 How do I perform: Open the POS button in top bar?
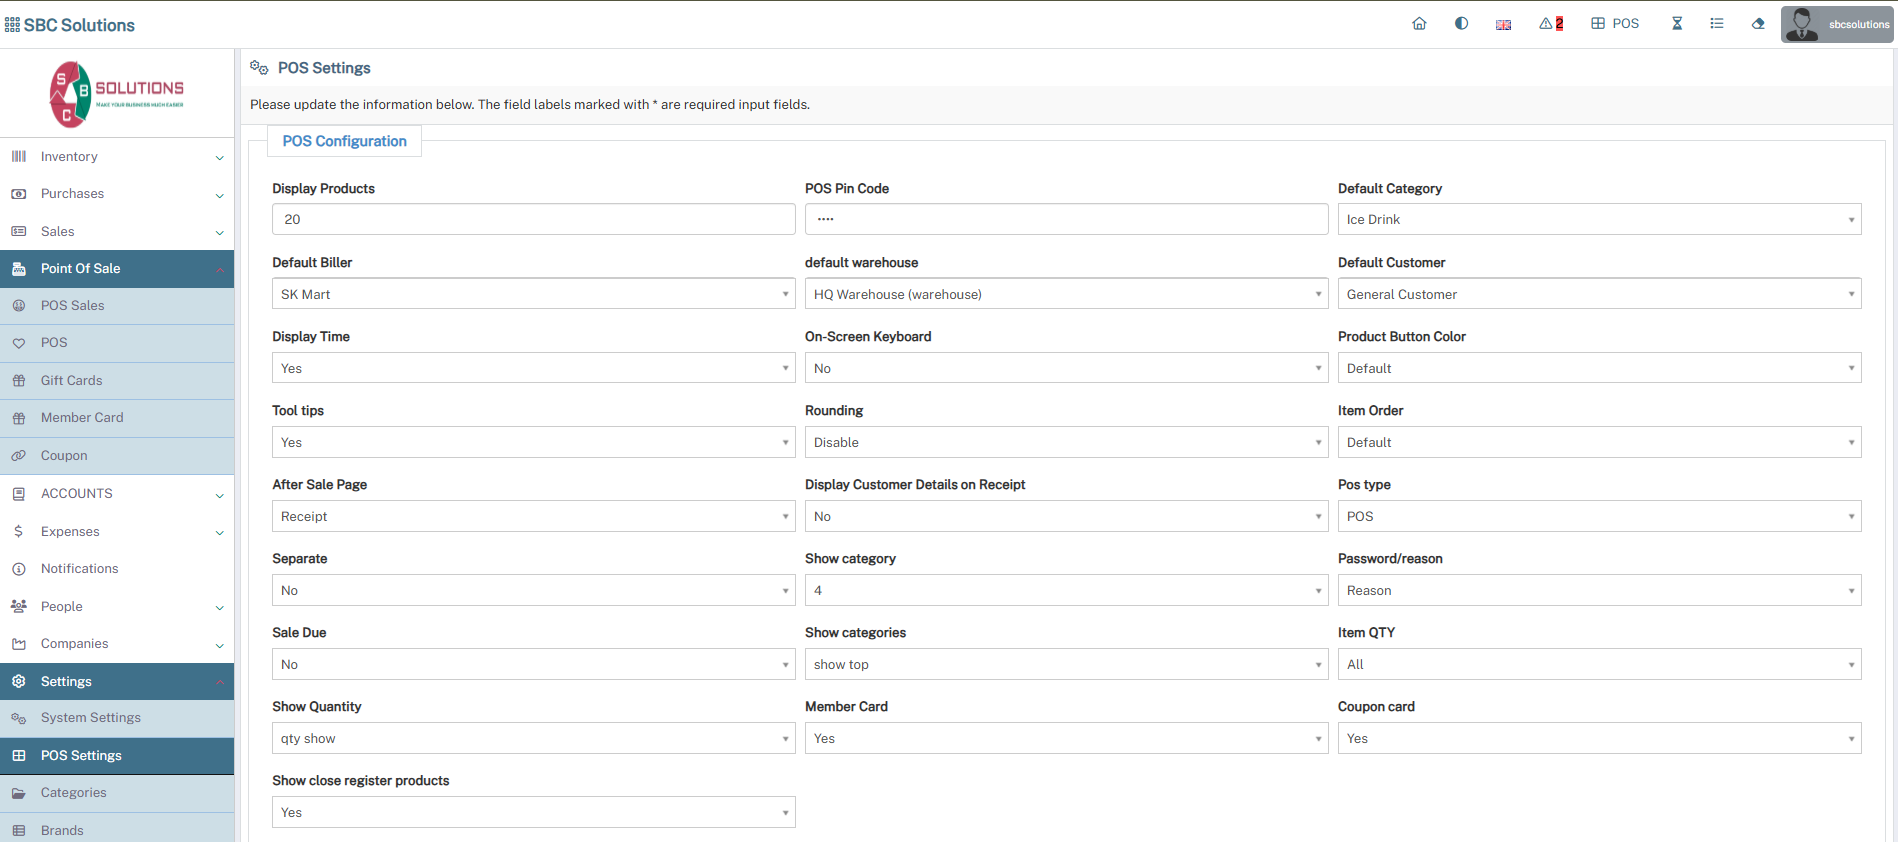tap(1615, 24)
